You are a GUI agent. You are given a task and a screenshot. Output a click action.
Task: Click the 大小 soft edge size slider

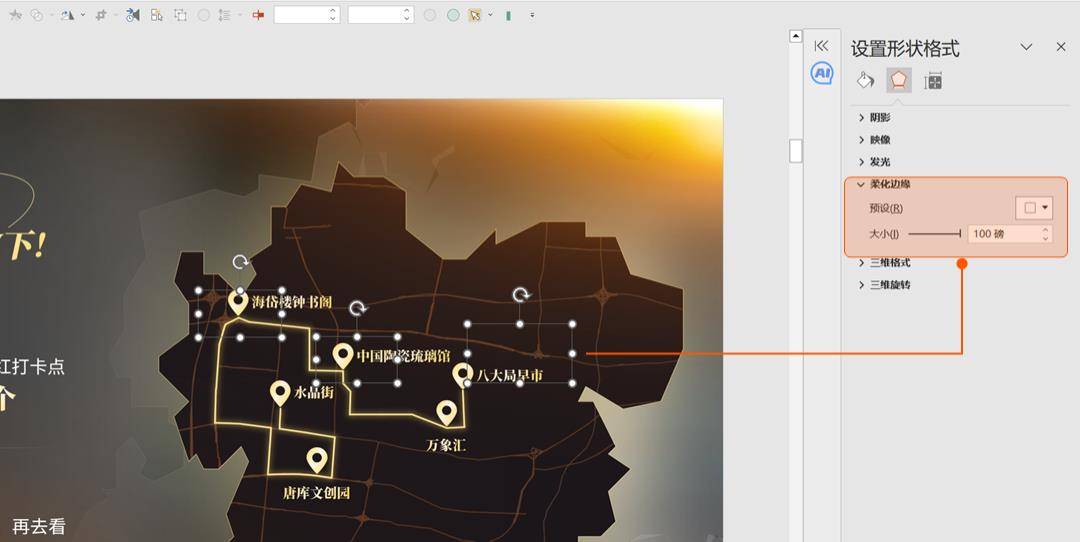(x=934, y=234)
